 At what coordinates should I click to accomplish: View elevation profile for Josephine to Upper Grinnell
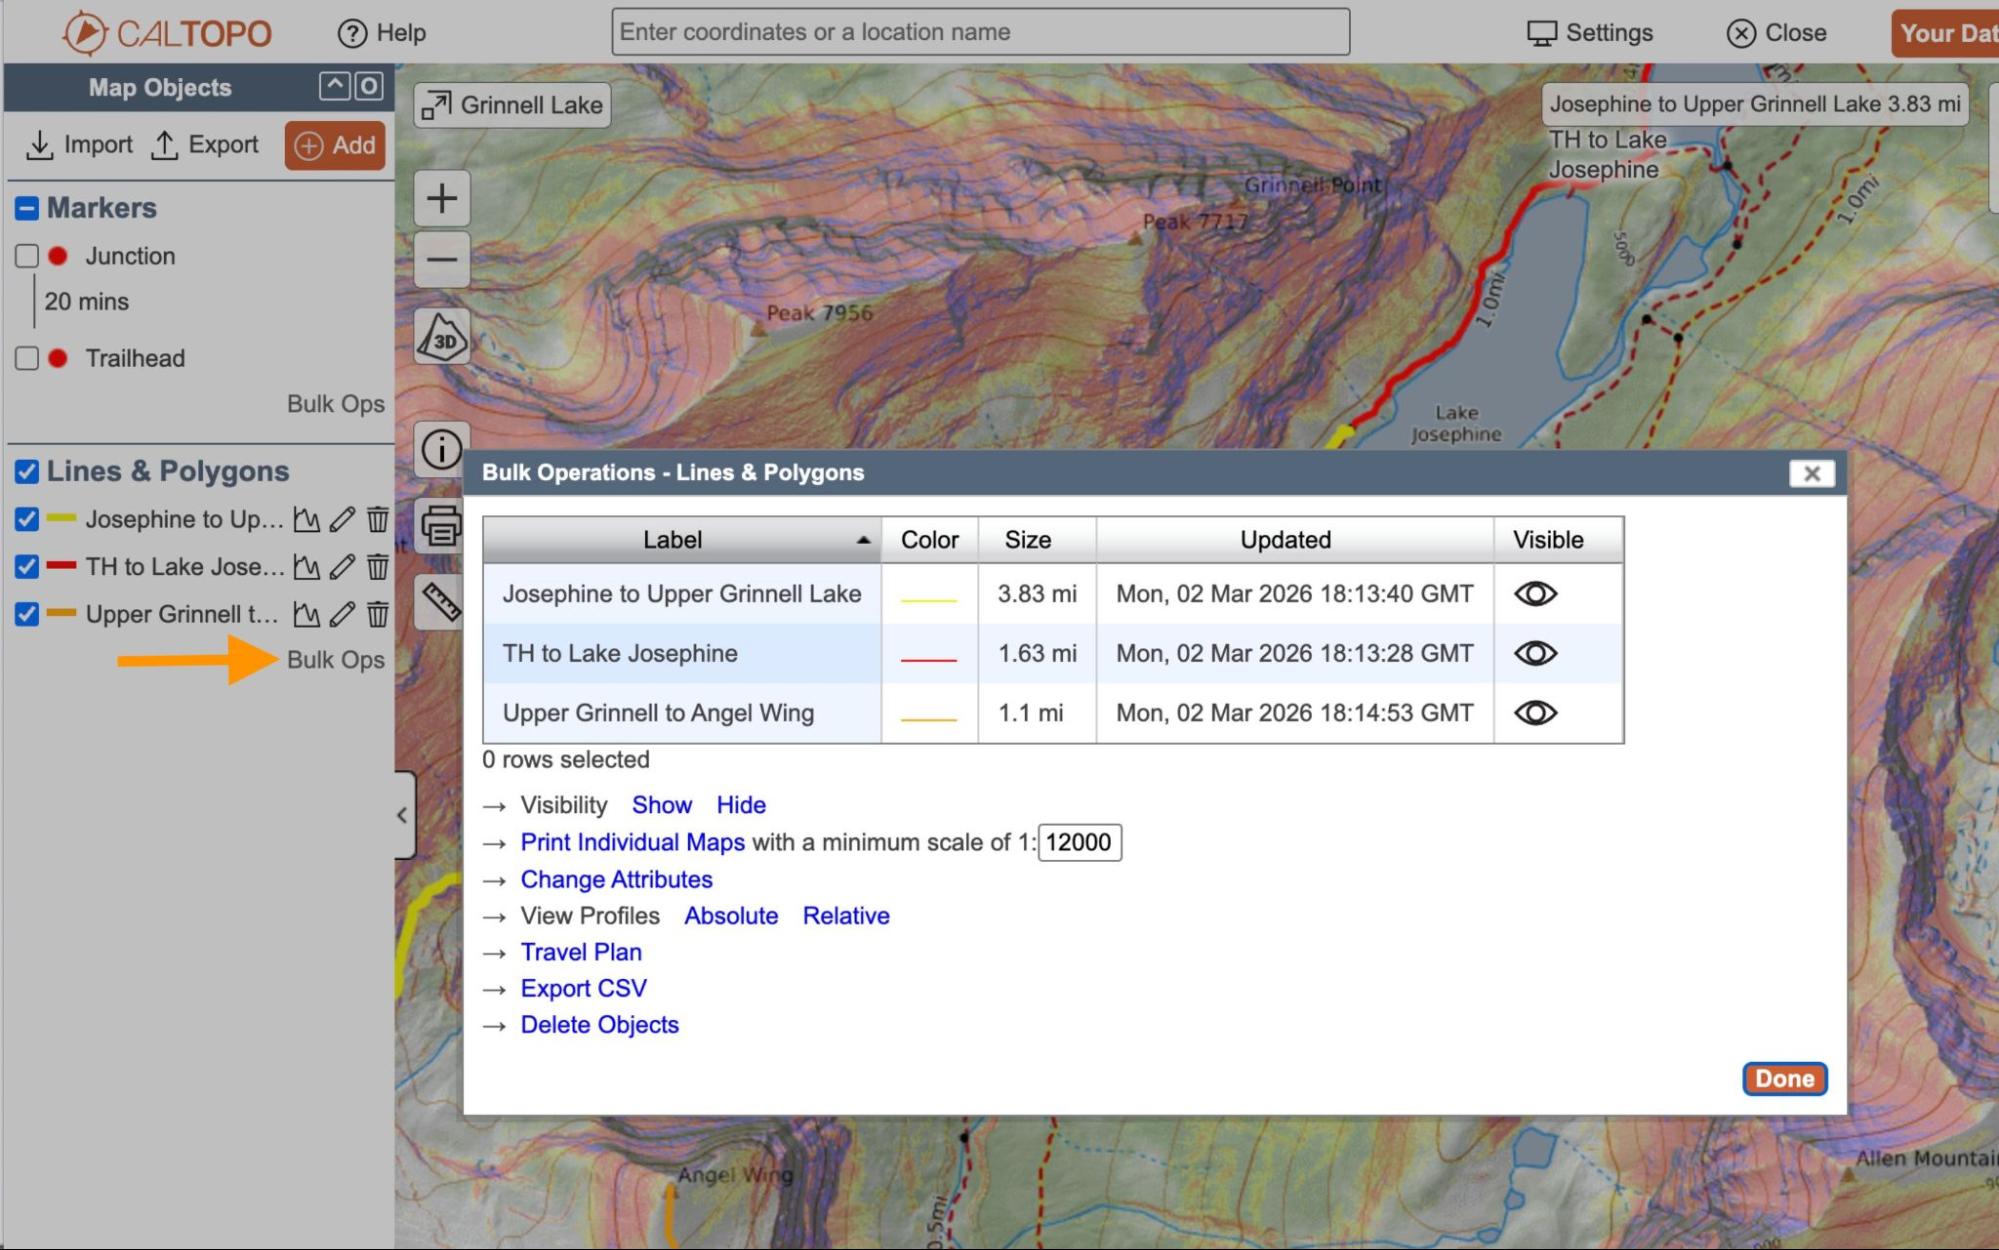tap(306, 519)
